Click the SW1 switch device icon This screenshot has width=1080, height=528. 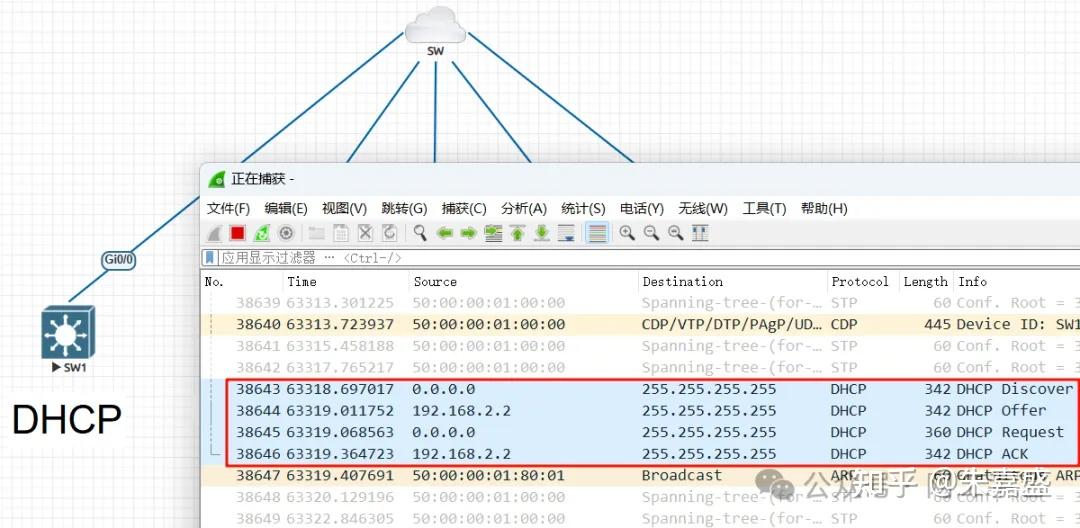pyautogui.click(x=68, y=332)
